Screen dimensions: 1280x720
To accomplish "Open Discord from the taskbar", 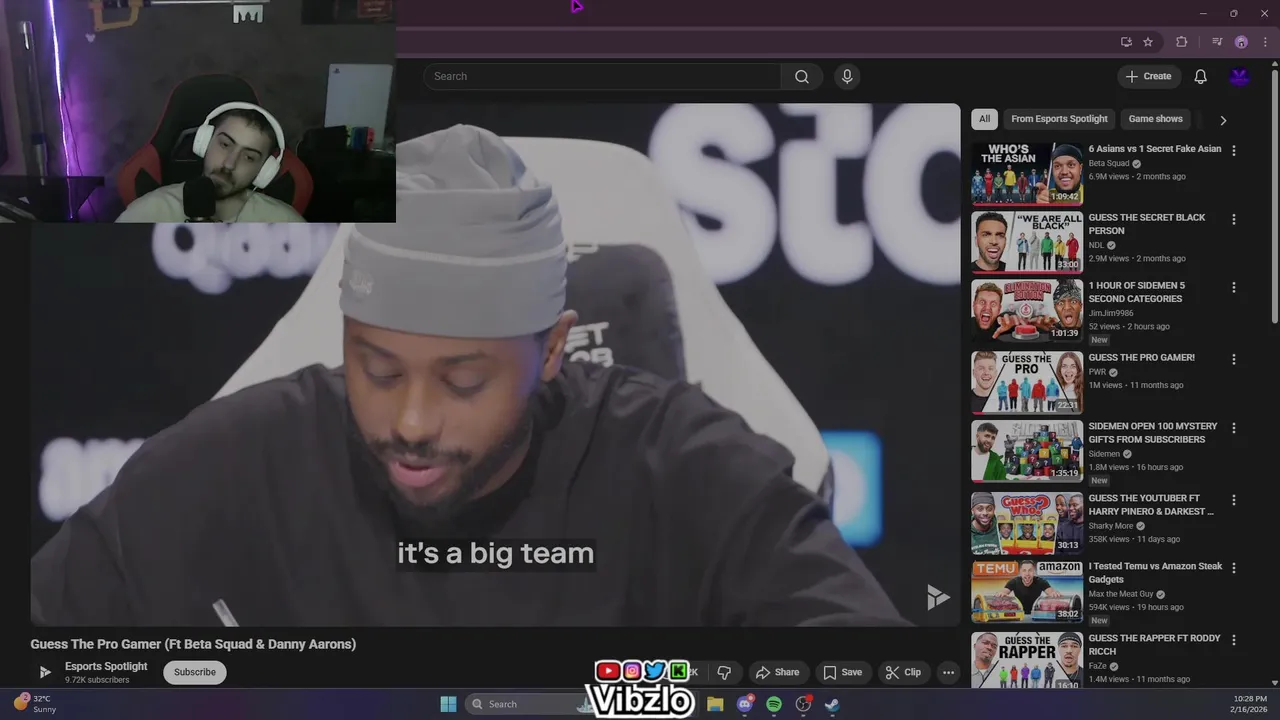I will tap(744, 704).
